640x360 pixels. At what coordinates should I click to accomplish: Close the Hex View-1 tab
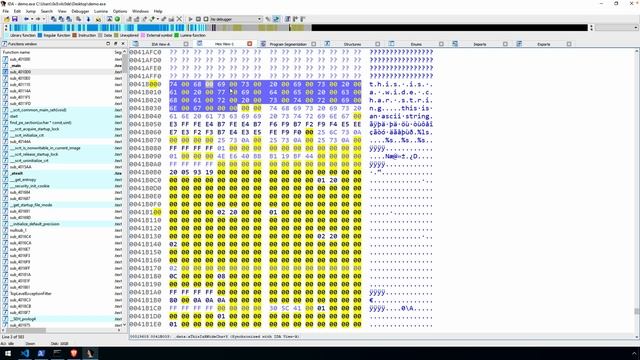pyautogui.click(x=249, y=44)
